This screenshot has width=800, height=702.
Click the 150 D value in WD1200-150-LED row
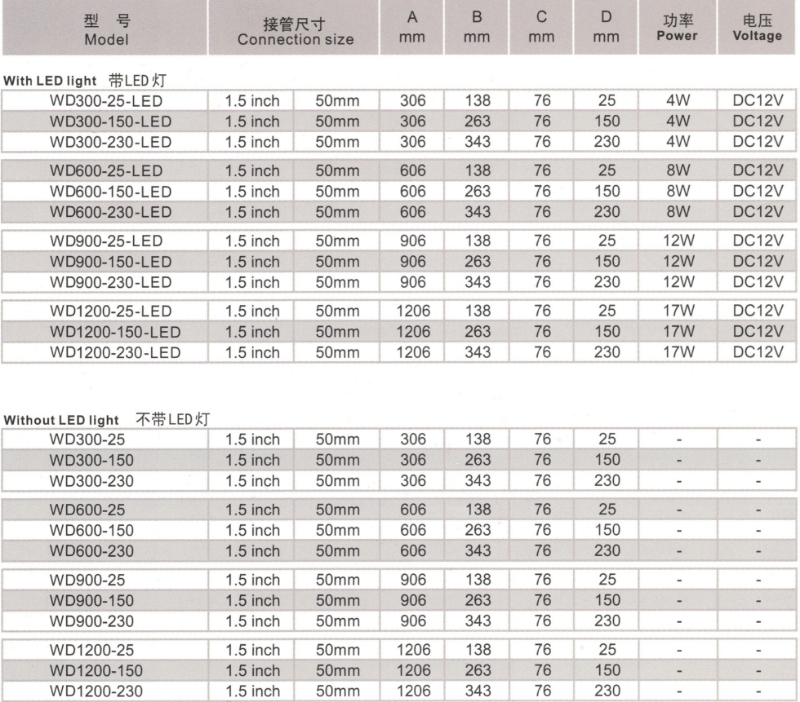(x=607, y=332)
